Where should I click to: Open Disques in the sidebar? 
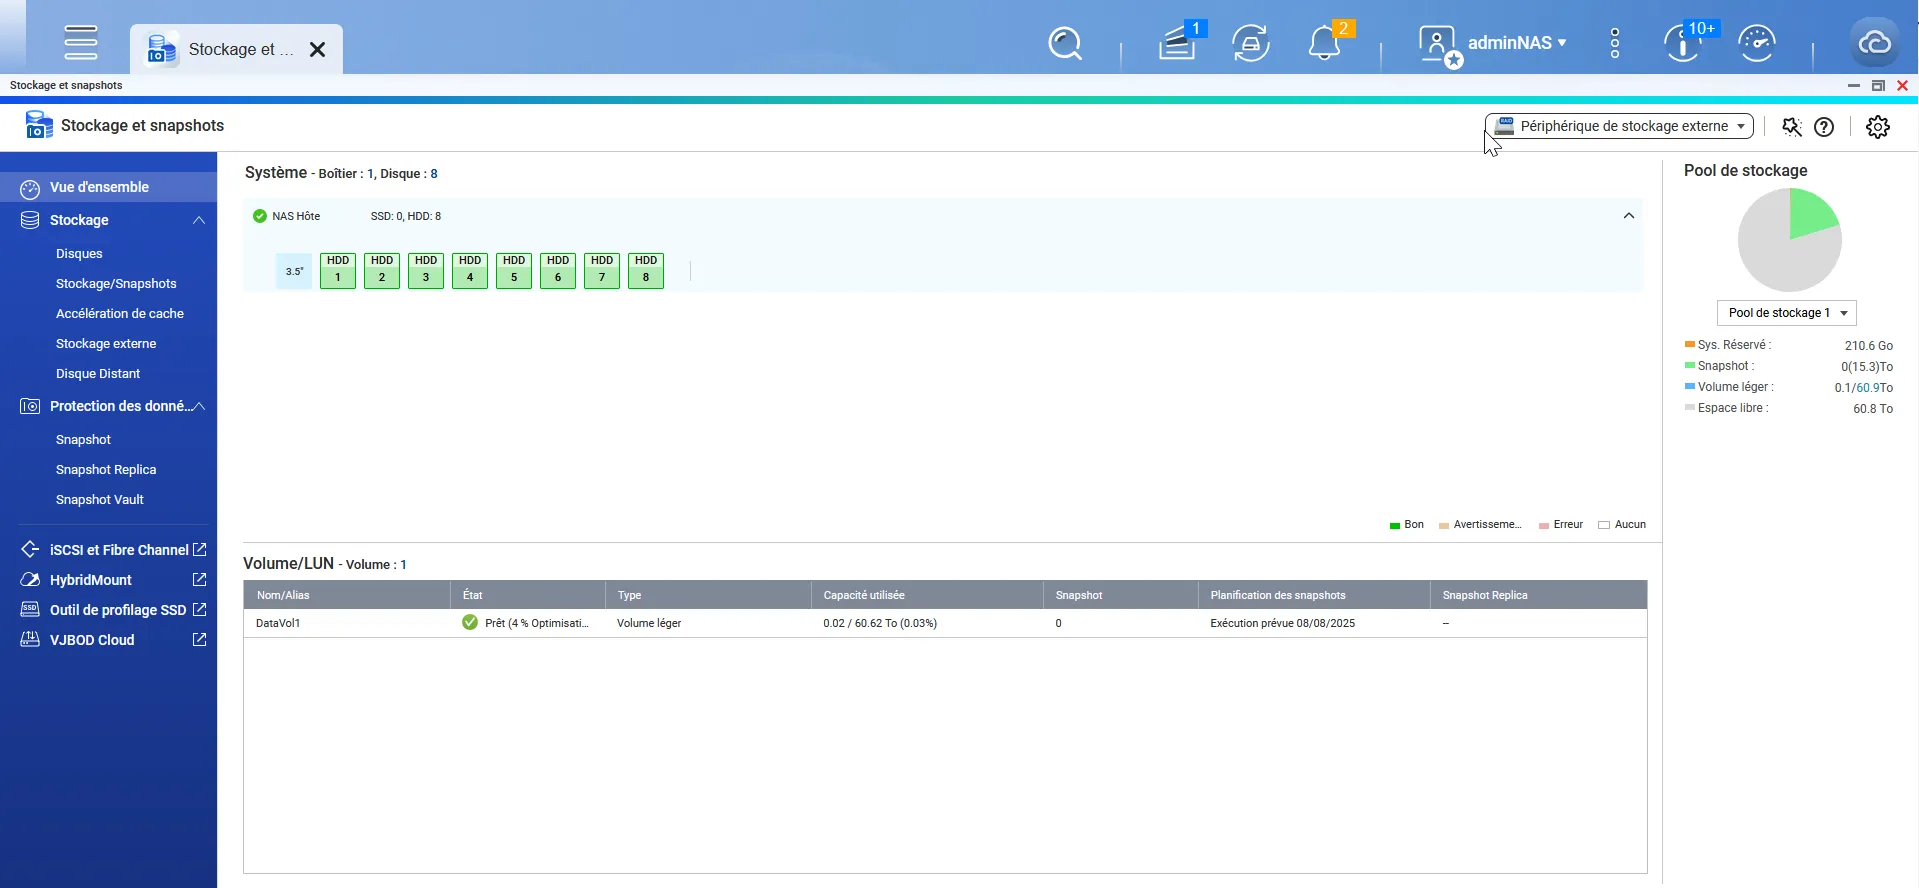pos(79,254)
